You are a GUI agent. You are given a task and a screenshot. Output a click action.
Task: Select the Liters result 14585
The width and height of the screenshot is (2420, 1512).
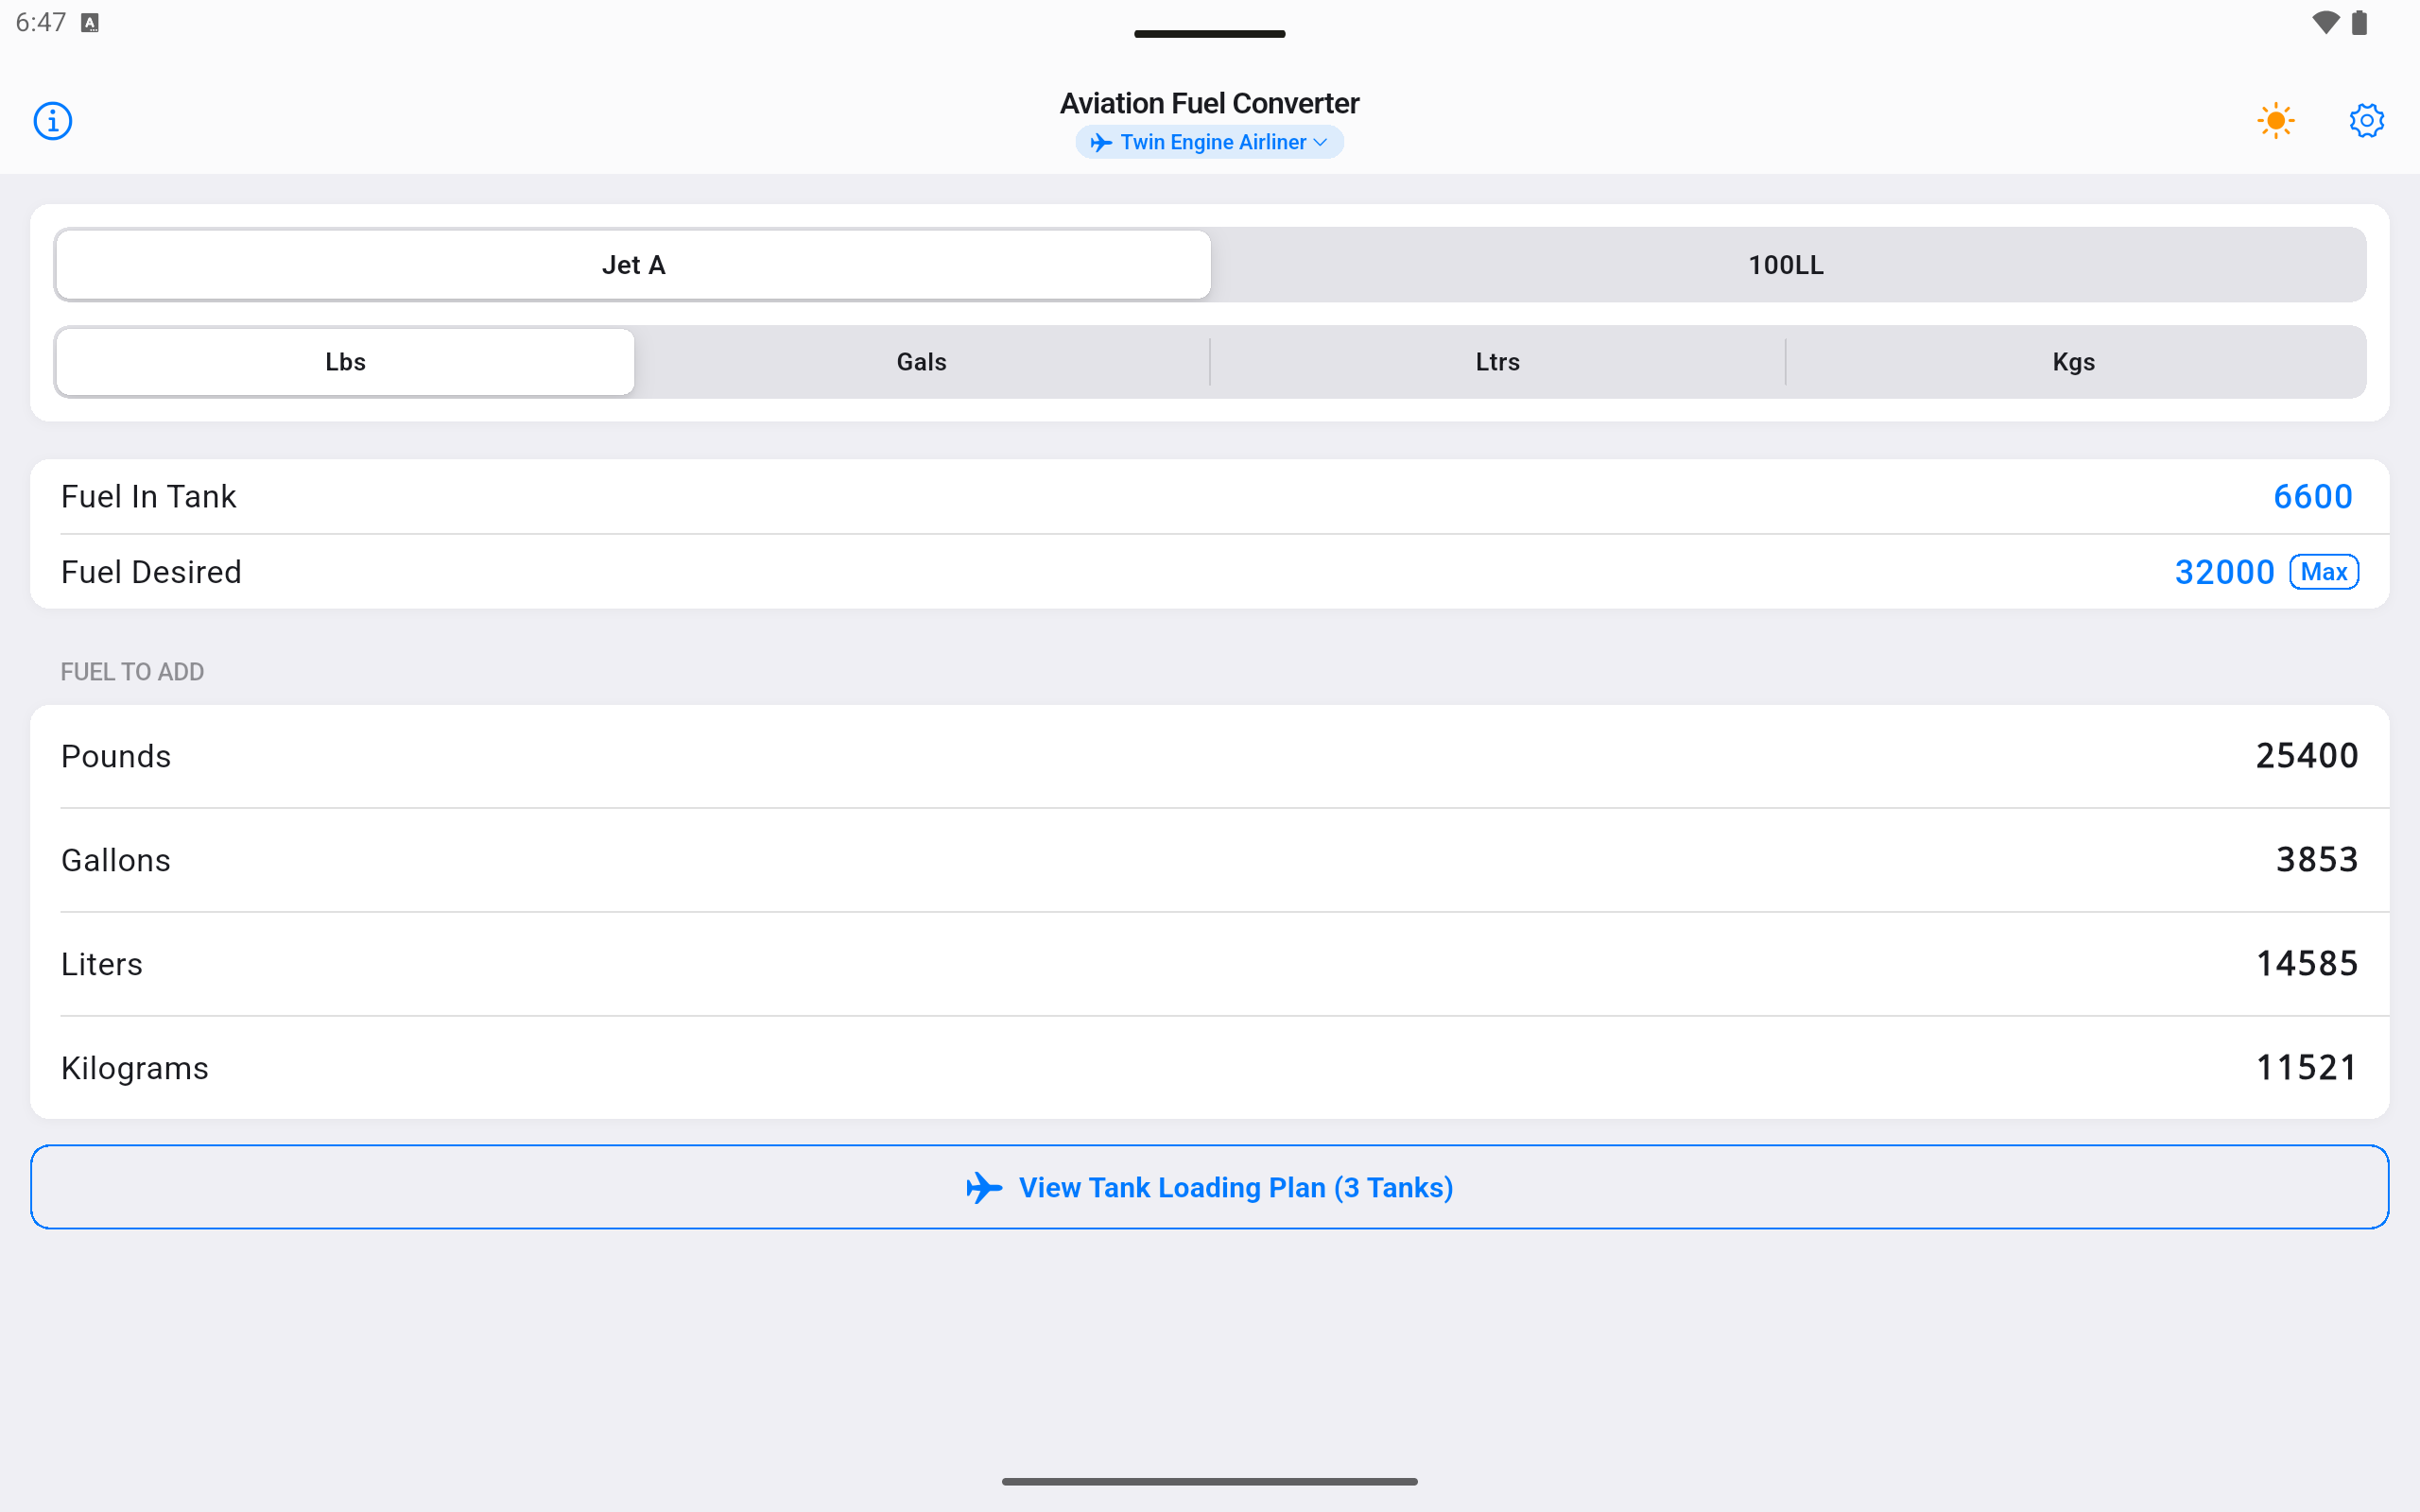coord(2306,964)
